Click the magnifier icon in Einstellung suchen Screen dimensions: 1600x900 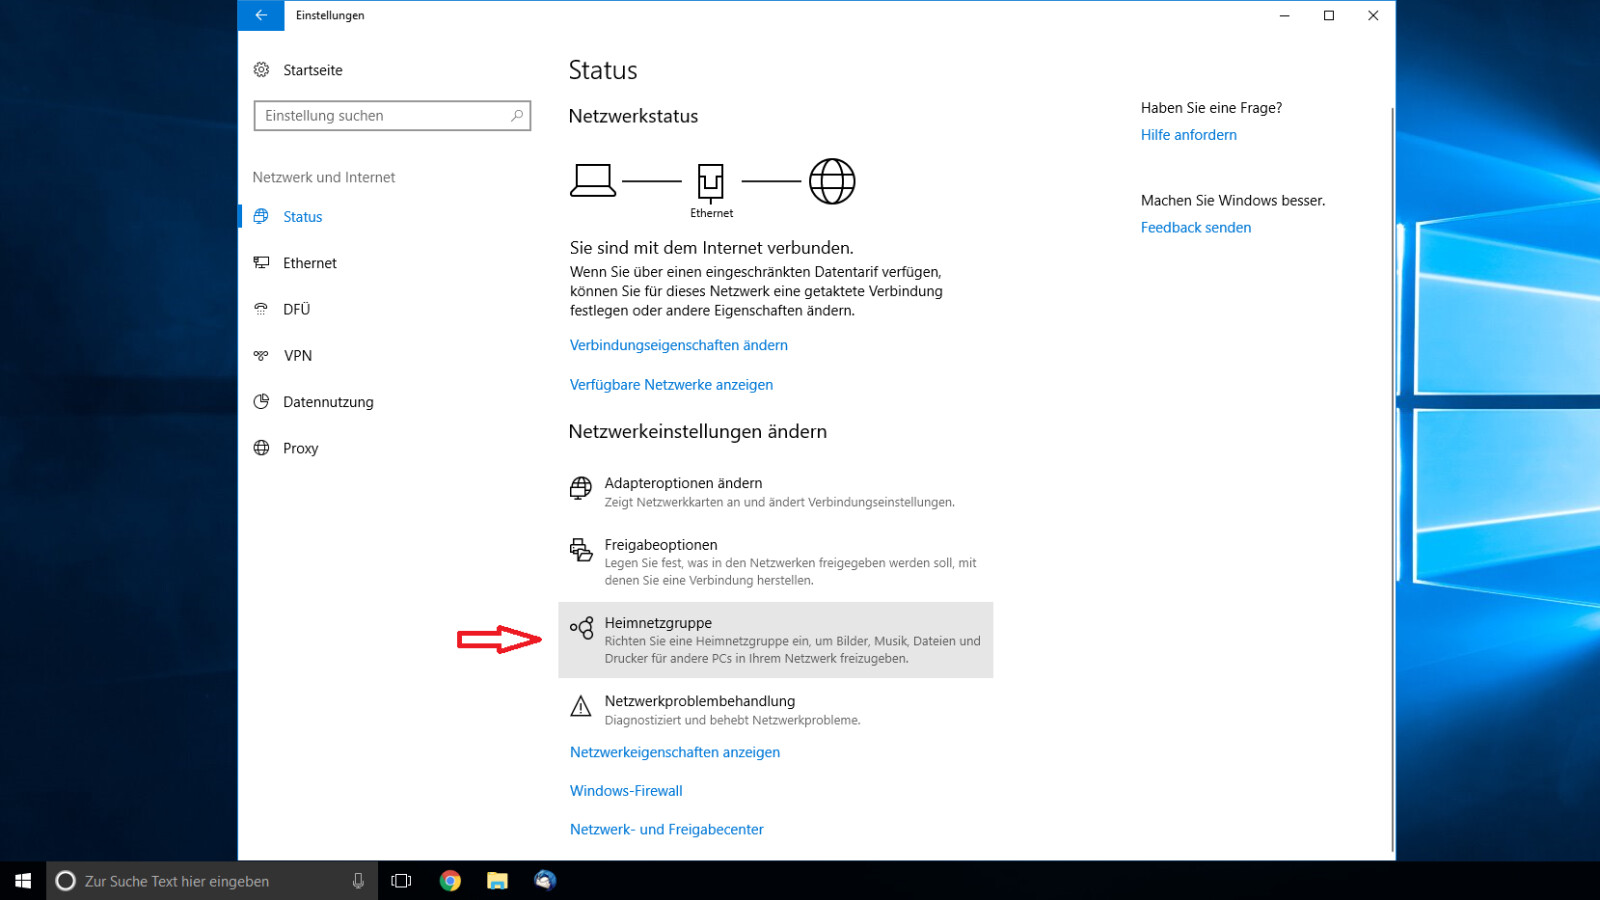pyautogui.click(x=516, y=115)
